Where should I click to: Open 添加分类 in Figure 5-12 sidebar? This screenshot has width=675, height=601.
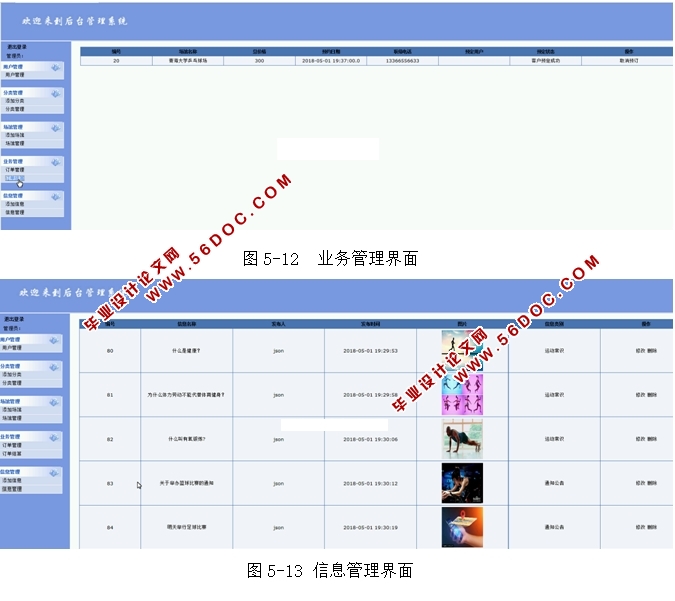point(15,101)
